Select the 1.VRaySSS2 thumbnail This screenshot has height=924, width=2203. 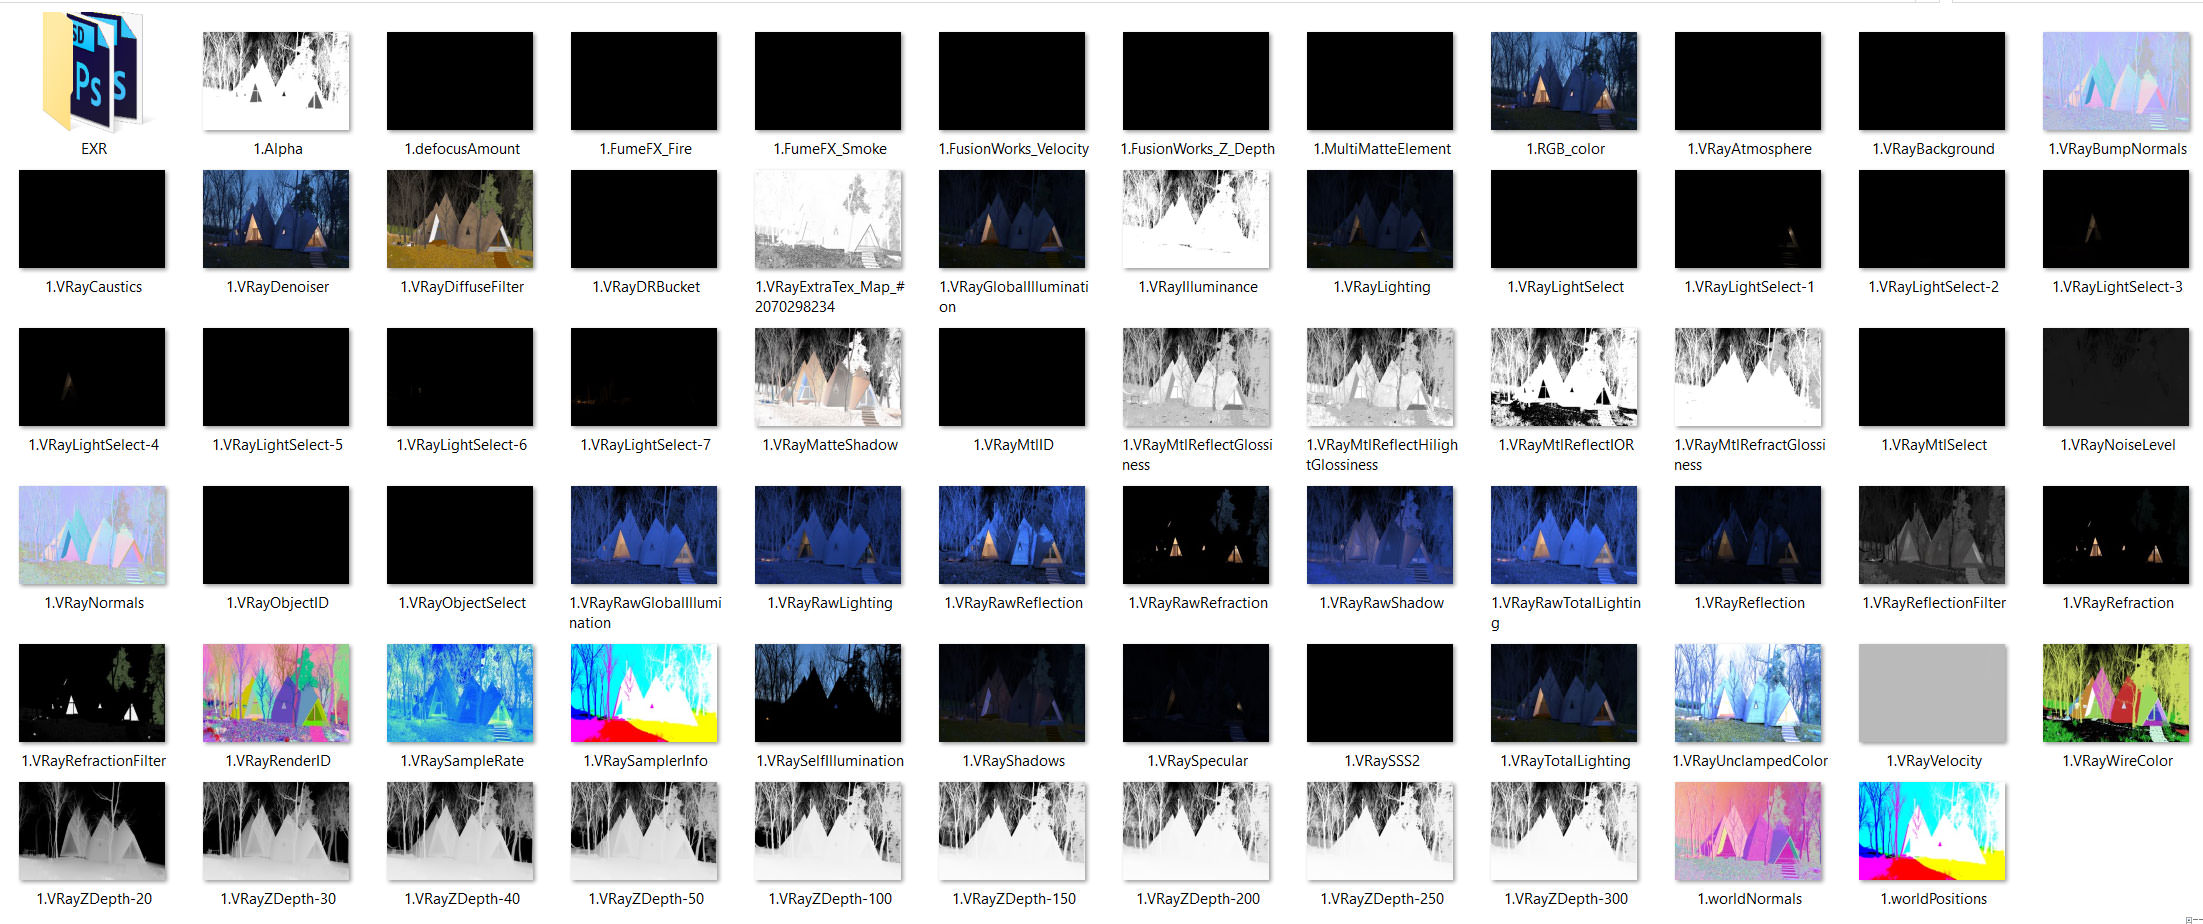coord(1380,693)
